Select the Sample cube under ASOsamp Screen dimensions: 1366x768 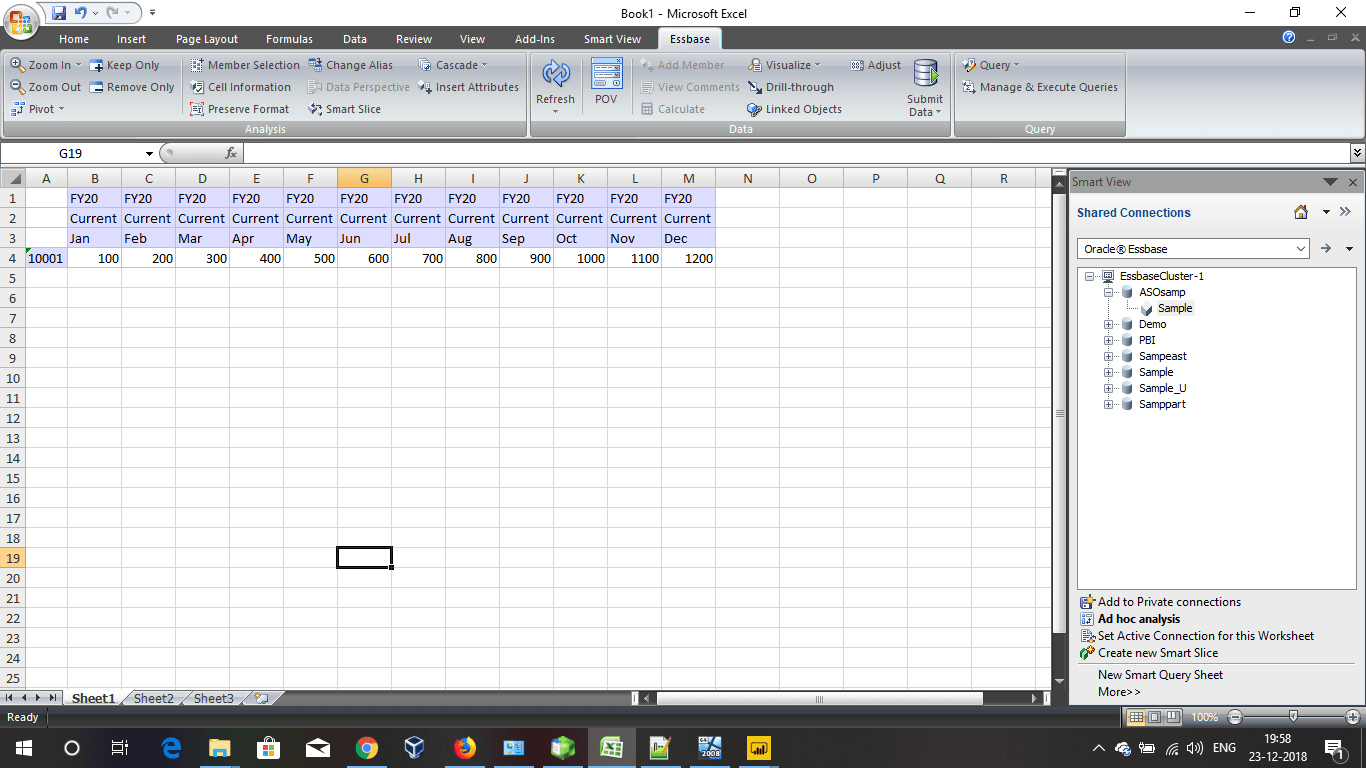[1174, 308]
